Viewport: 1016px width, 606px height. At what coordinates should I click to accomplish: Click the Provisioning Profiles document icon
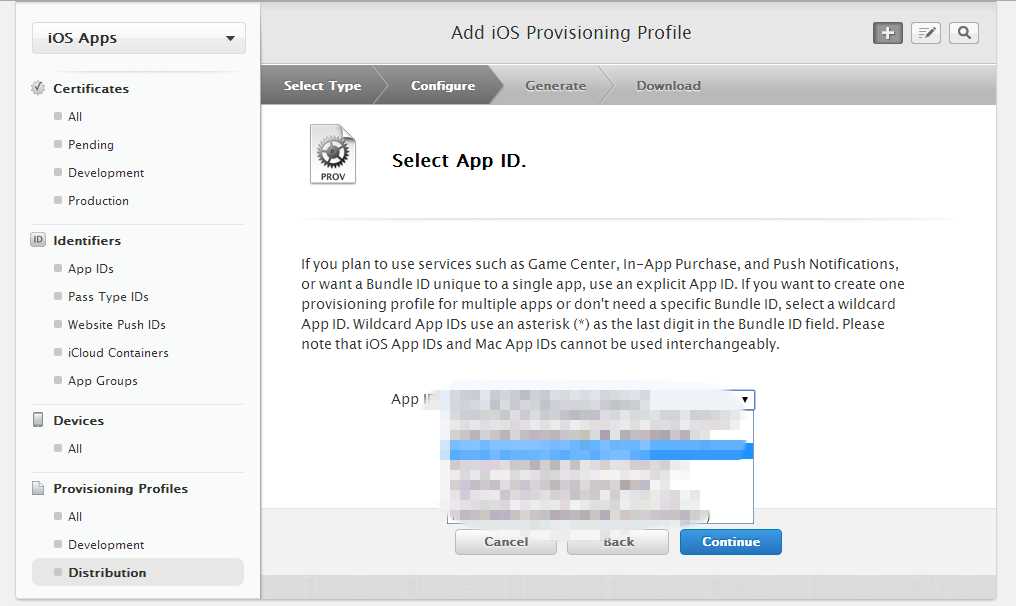click(39, 488)
